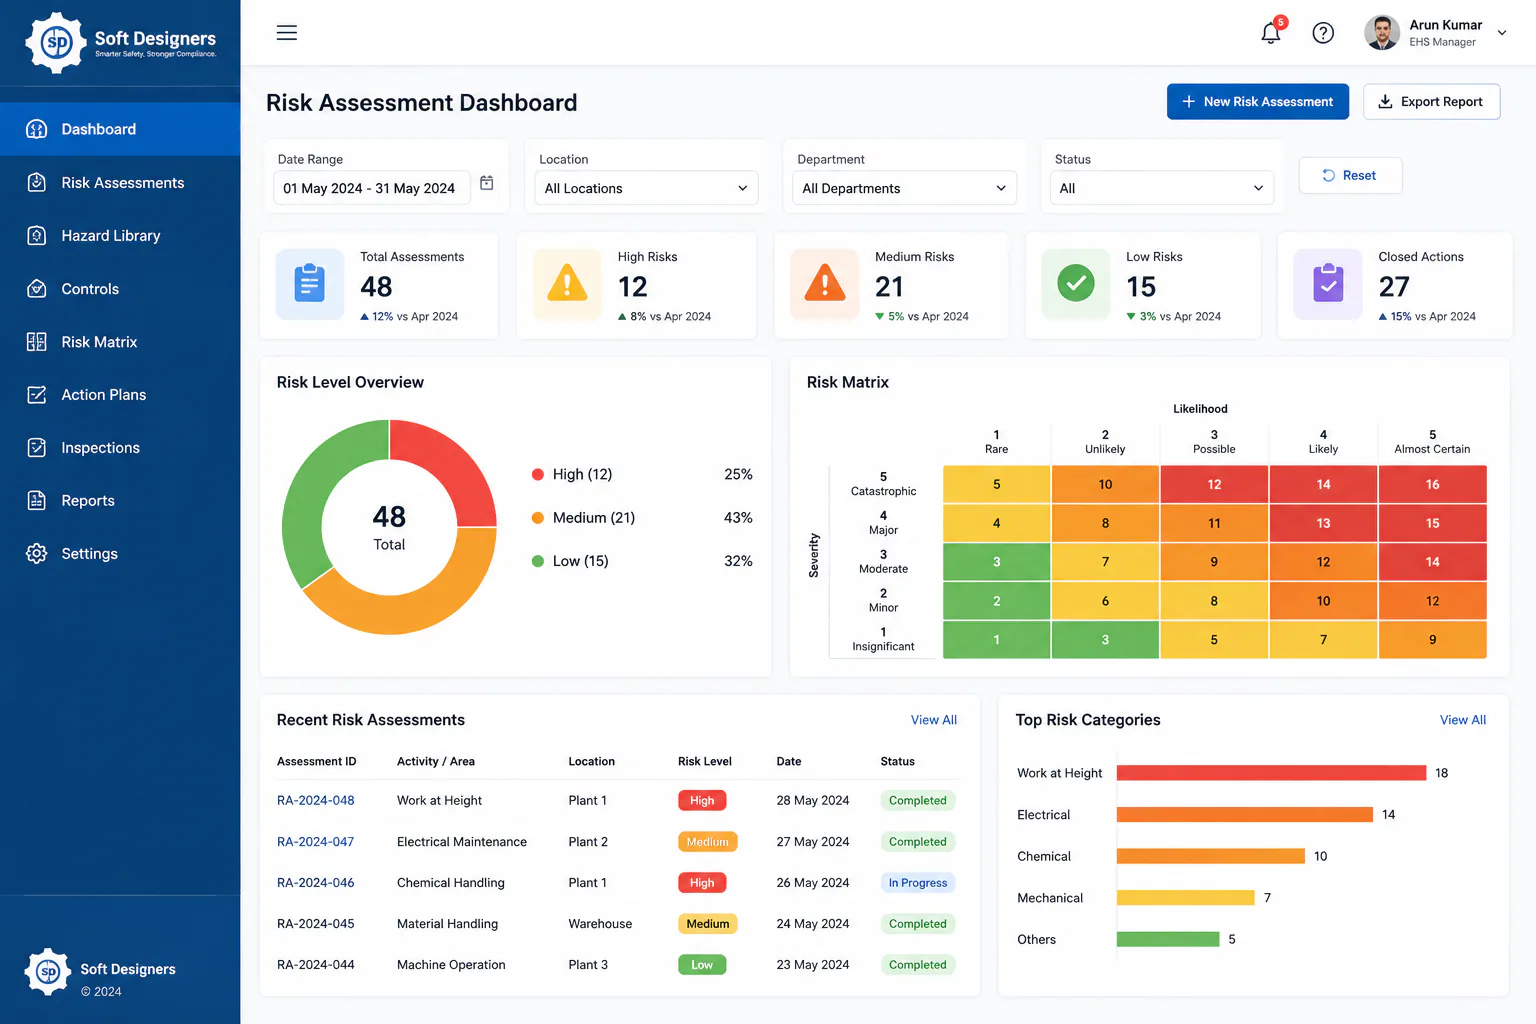Image resolution: width=1536 pixels, height=1024 pixels.
Task: Click the New Risk Assessment button
Action: [1258, 102]
